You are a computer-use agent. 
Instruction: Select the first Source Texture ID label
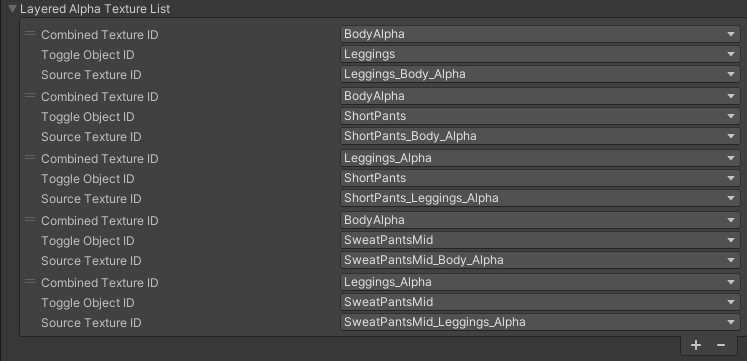pos(91,75)
